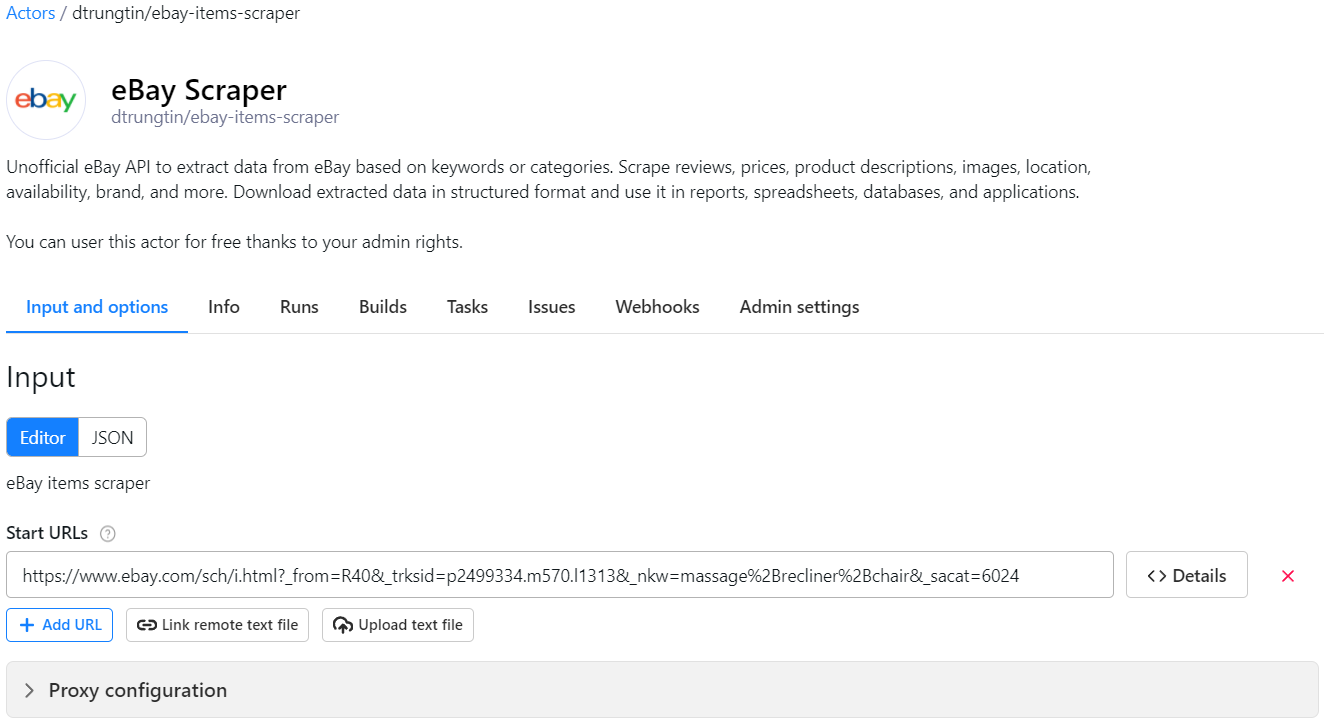The width and height of the screenshot is (1324, 725).
Task: Click dtrungtin/ebay-items-scraper in the breadcrumb
Action: 186,14
